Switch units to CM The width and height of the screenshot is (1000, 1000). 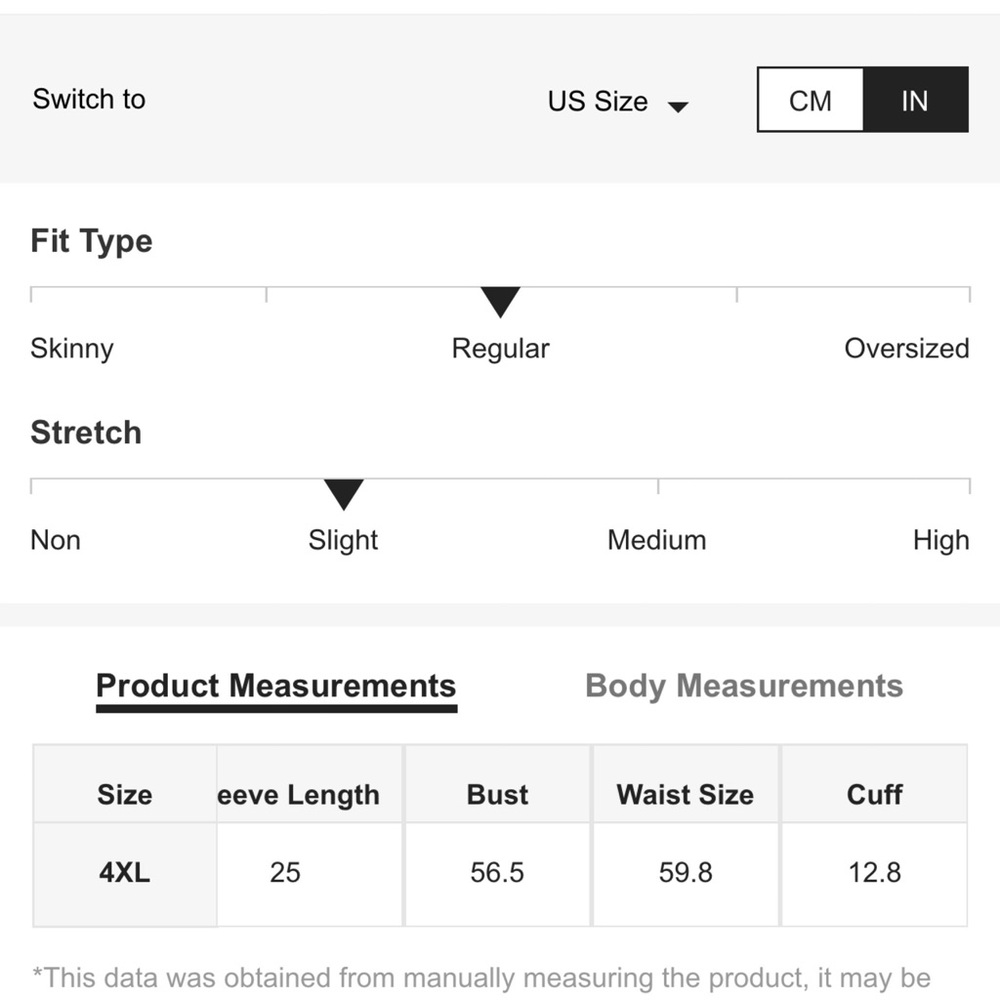pos(810,100)
